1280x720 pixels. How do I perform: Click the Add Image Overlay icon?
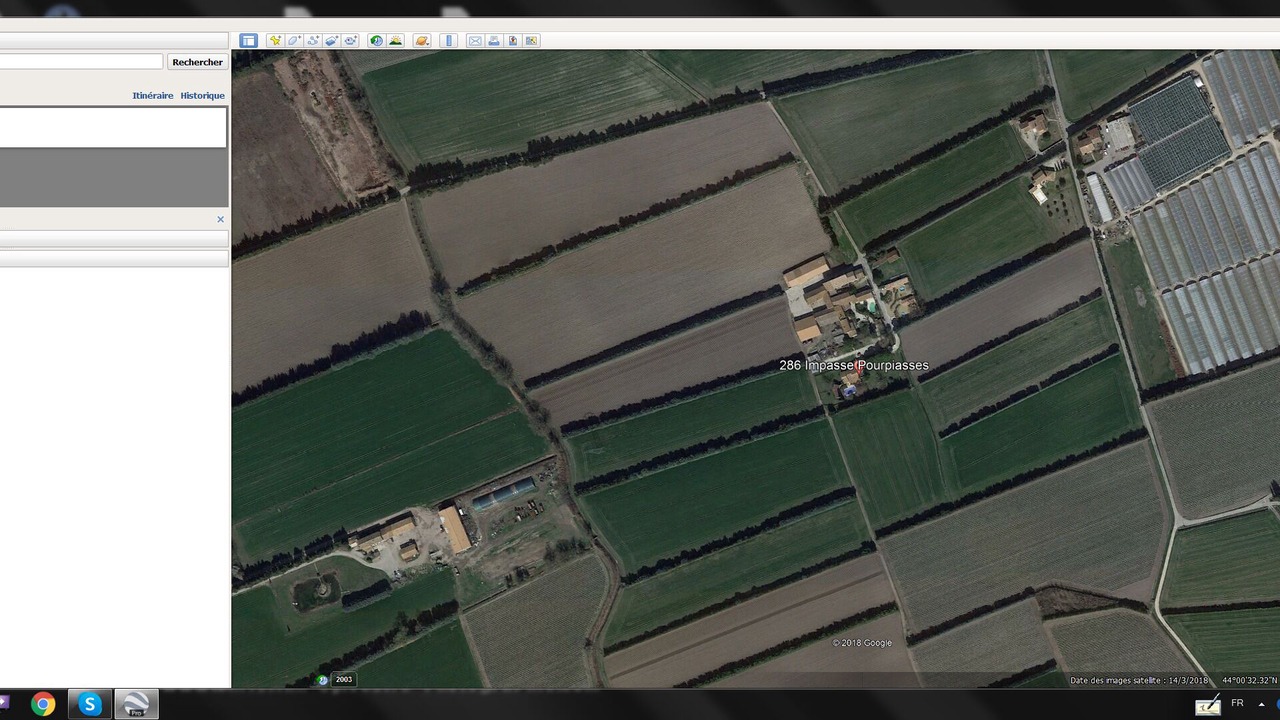pyautogui.click(x=332, y=41)
